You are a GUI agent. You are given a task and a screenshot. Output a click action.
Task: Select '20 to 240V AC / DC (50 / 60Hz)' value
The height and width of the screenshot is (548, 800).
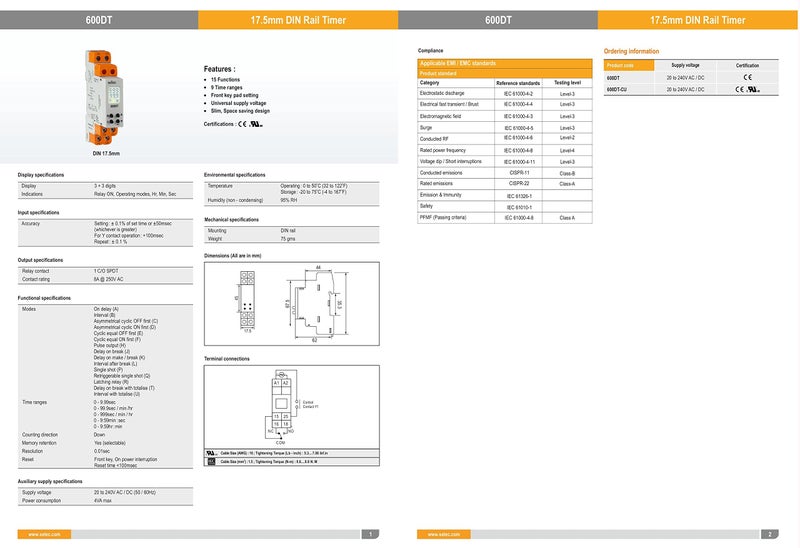124,493
